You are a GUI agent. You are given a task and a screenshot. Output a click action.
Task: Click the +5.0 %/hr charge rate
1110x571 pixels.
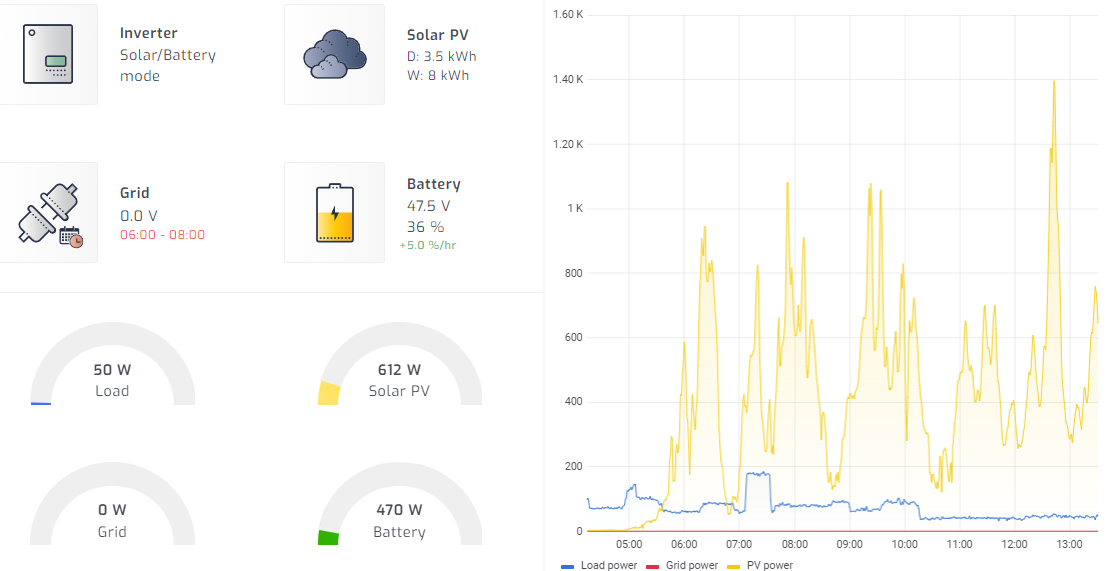tap(428, 246)
